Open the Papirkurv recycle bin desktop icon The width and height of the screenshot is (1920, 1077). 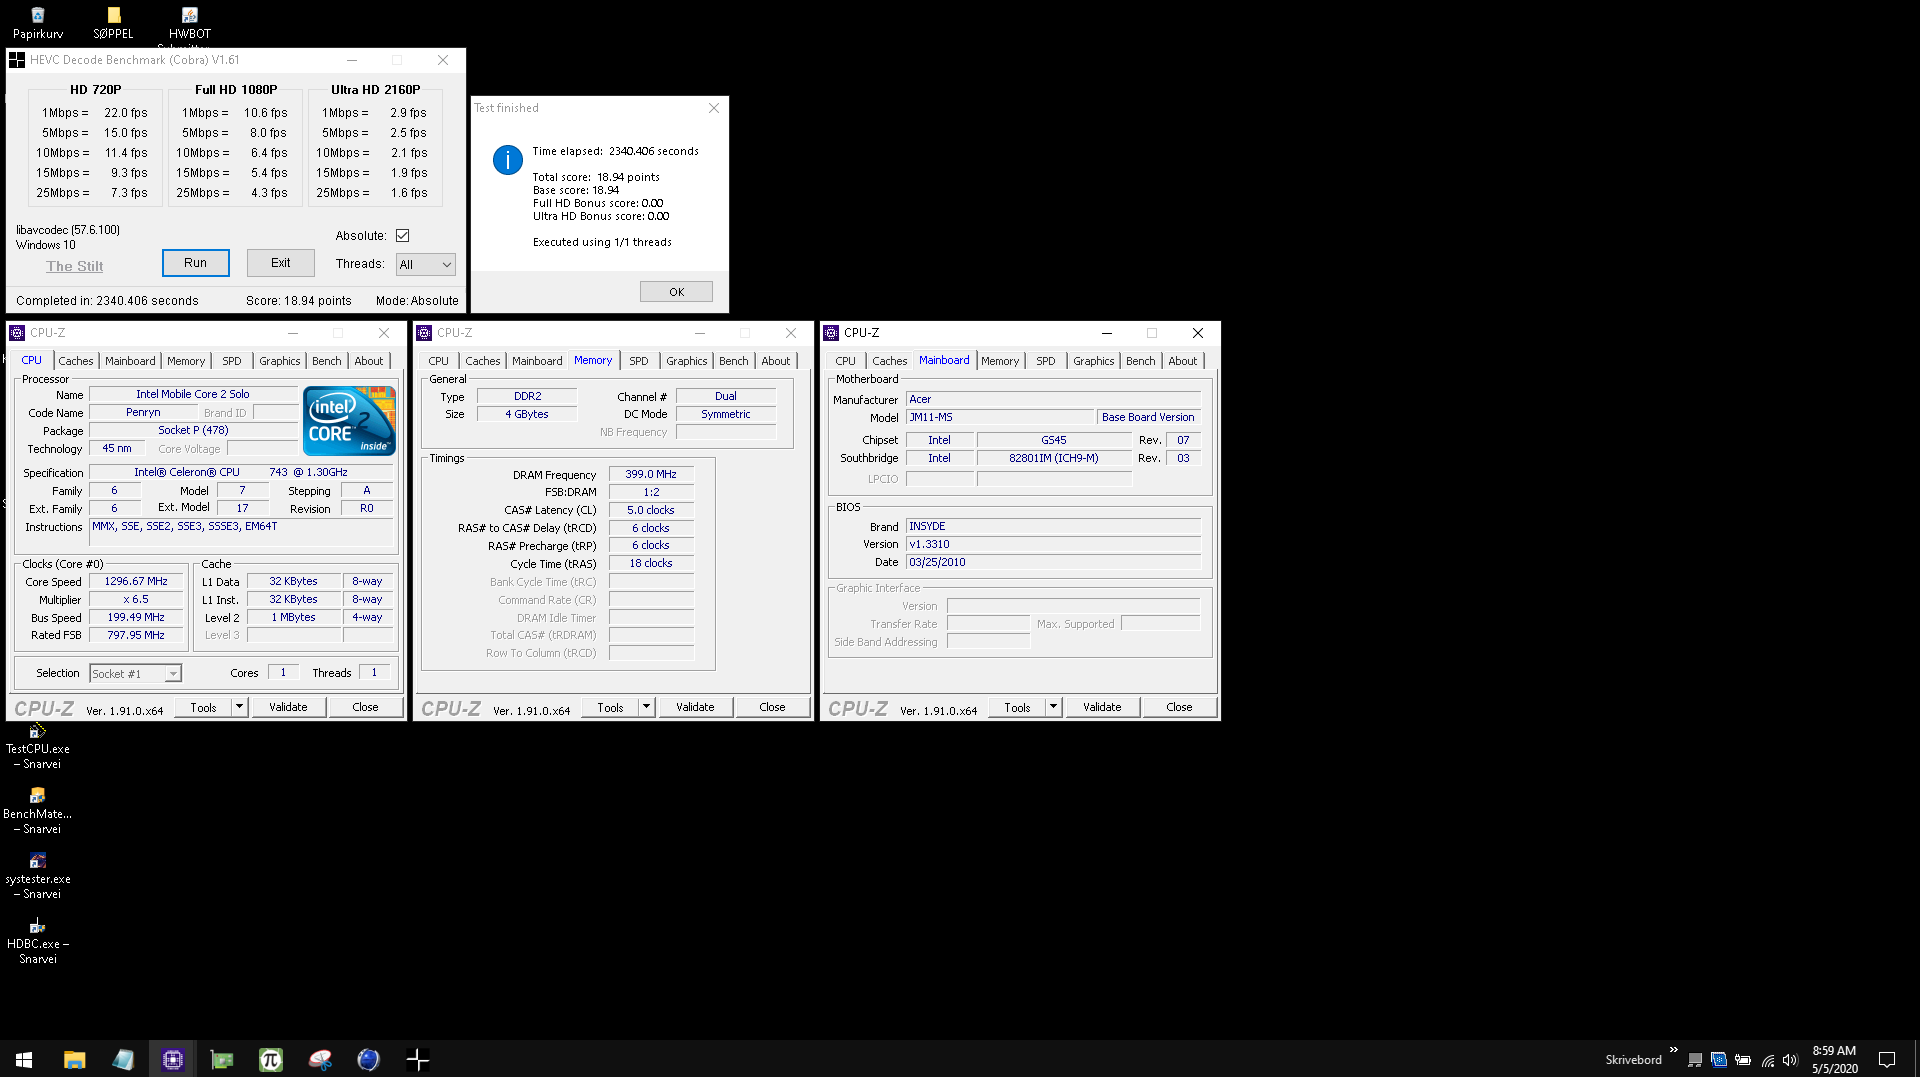pos(37,22)
